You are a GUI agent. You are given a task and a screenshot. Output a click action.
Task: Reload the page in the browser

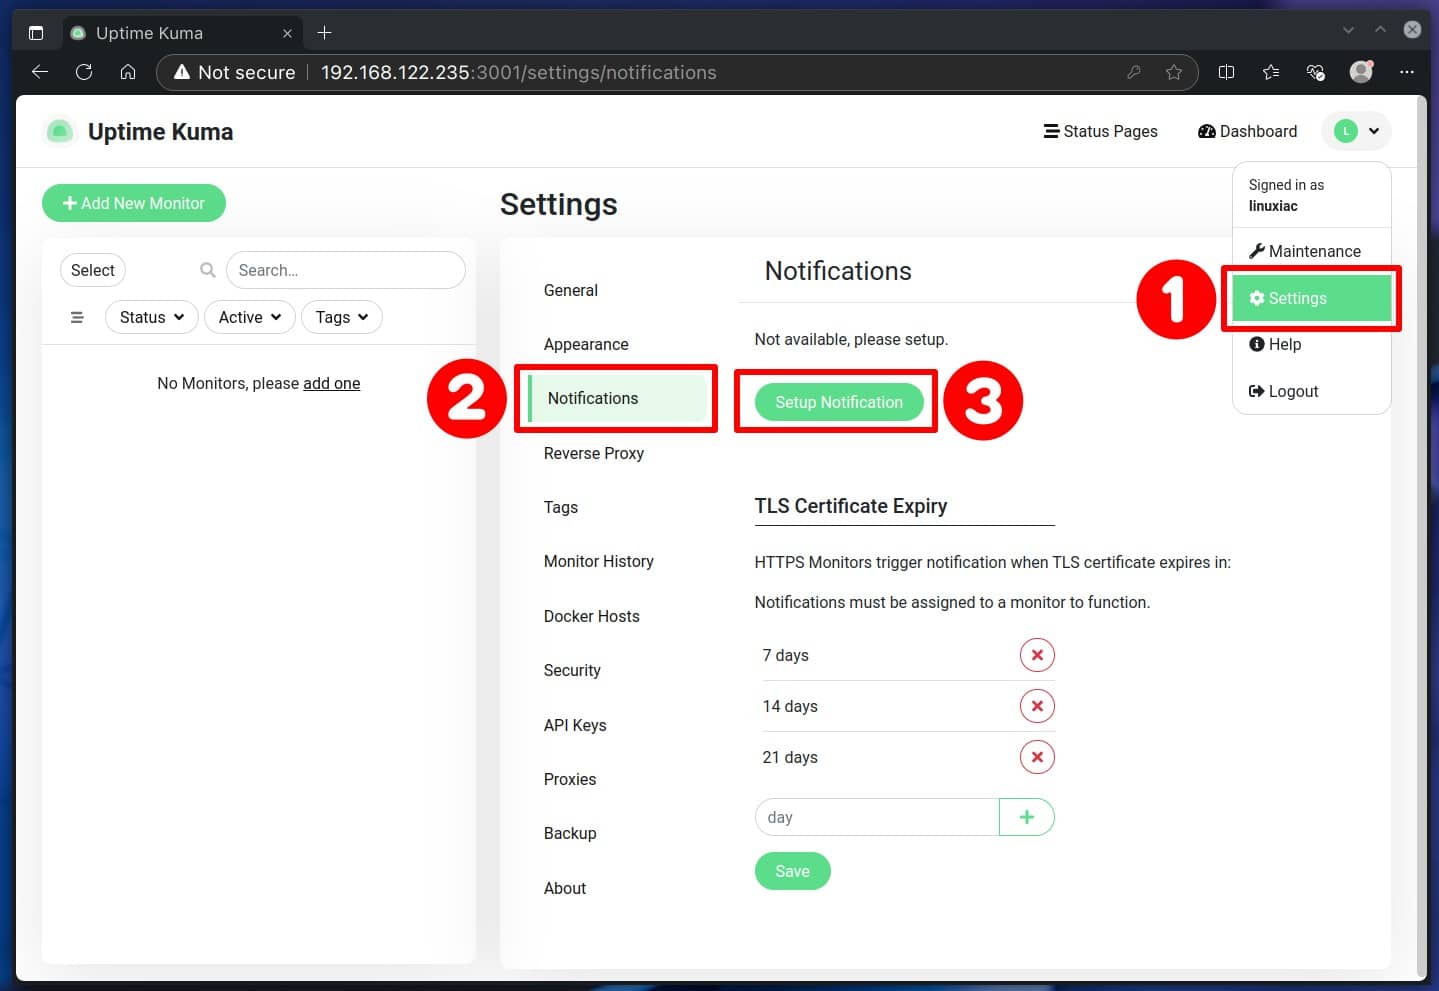pos(84,72)
